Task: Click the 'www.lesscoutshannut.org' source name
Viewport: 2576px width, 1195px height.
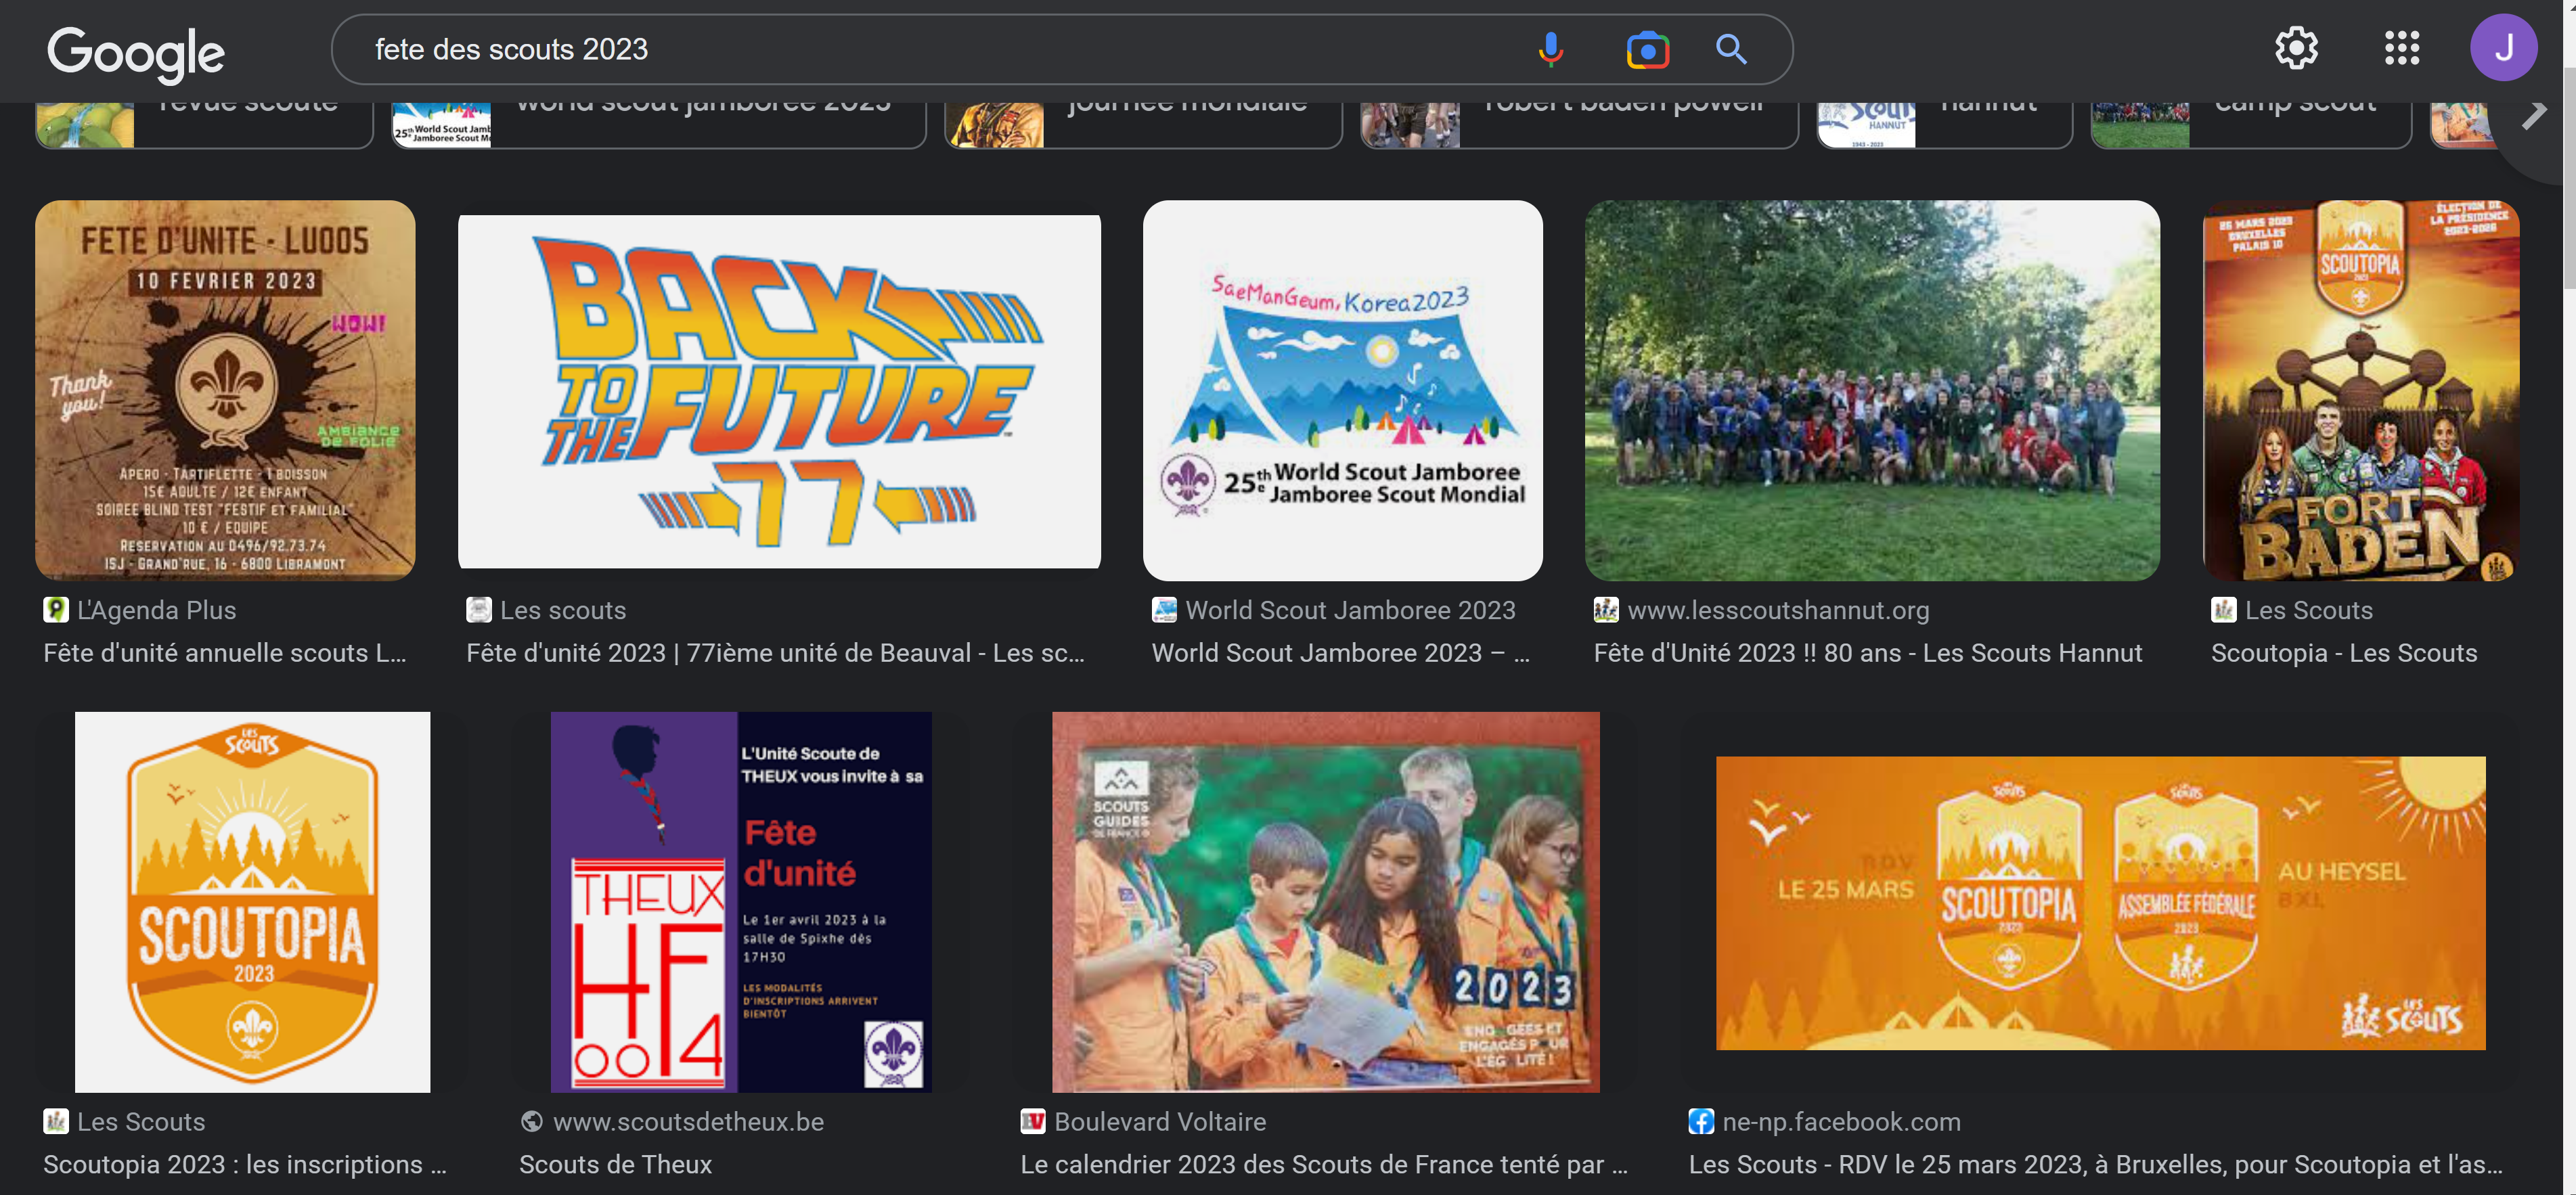Action: [1778, 610]
